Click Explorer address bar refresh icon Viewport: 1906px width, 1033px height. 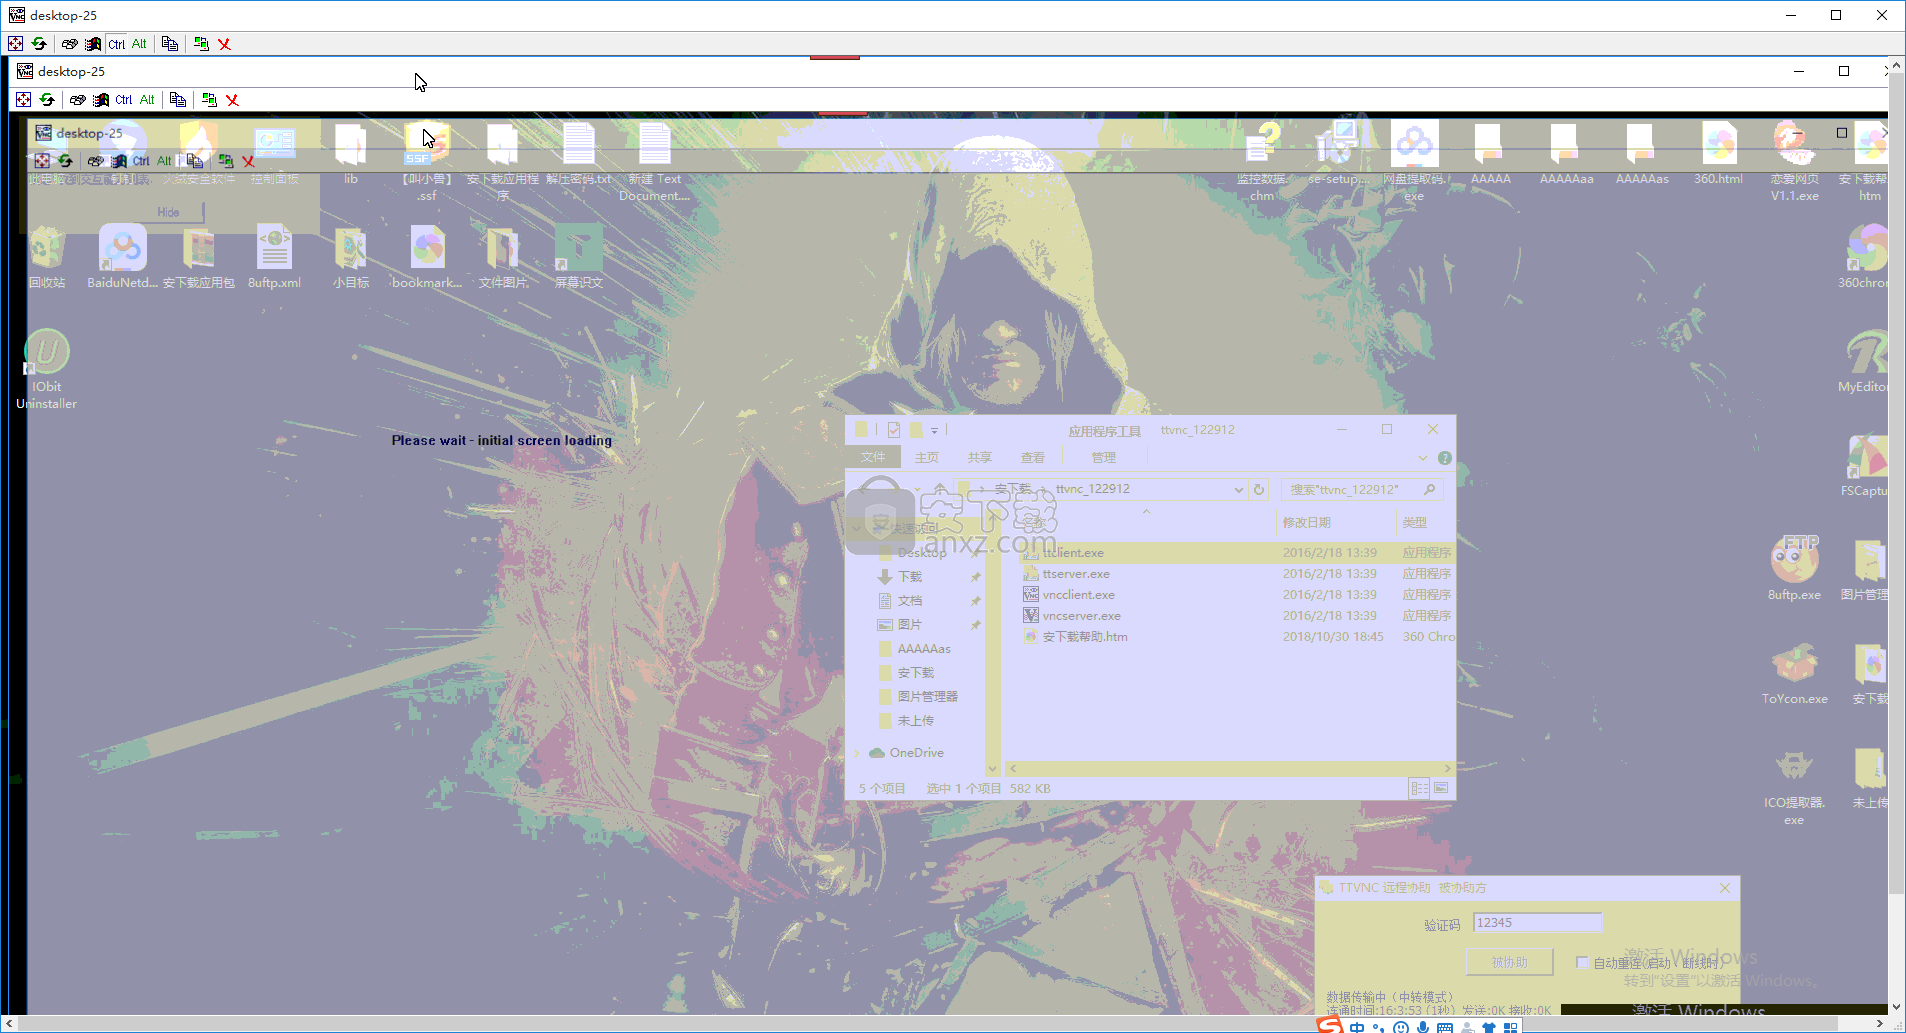[x=1259, y=489]
